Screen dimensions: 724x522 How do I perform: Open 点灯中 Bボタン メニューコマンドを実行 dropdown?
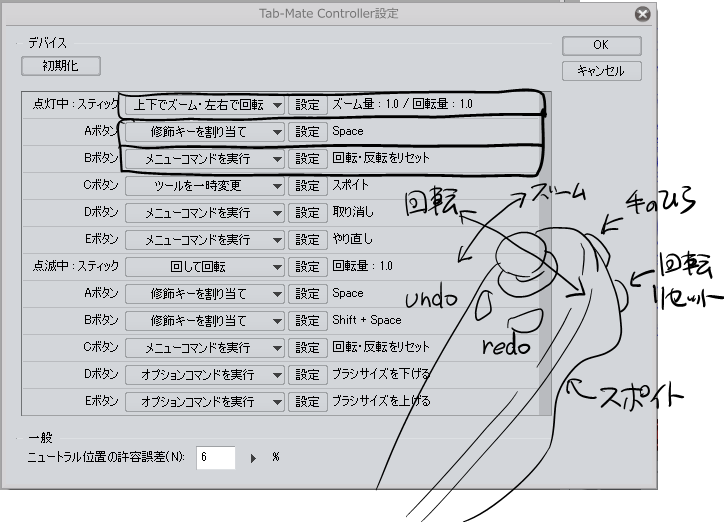pos(204,159)
